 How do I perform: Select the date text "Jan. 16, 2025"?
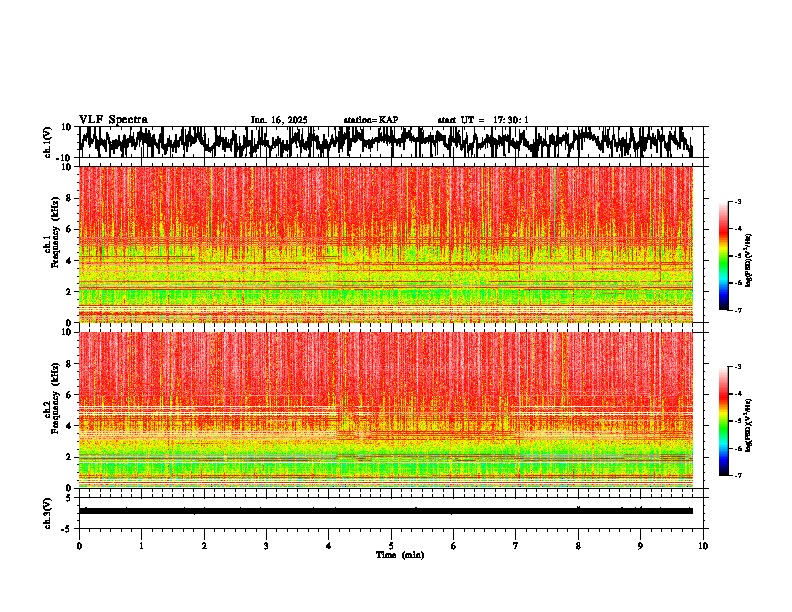click(x=279, y=120)
